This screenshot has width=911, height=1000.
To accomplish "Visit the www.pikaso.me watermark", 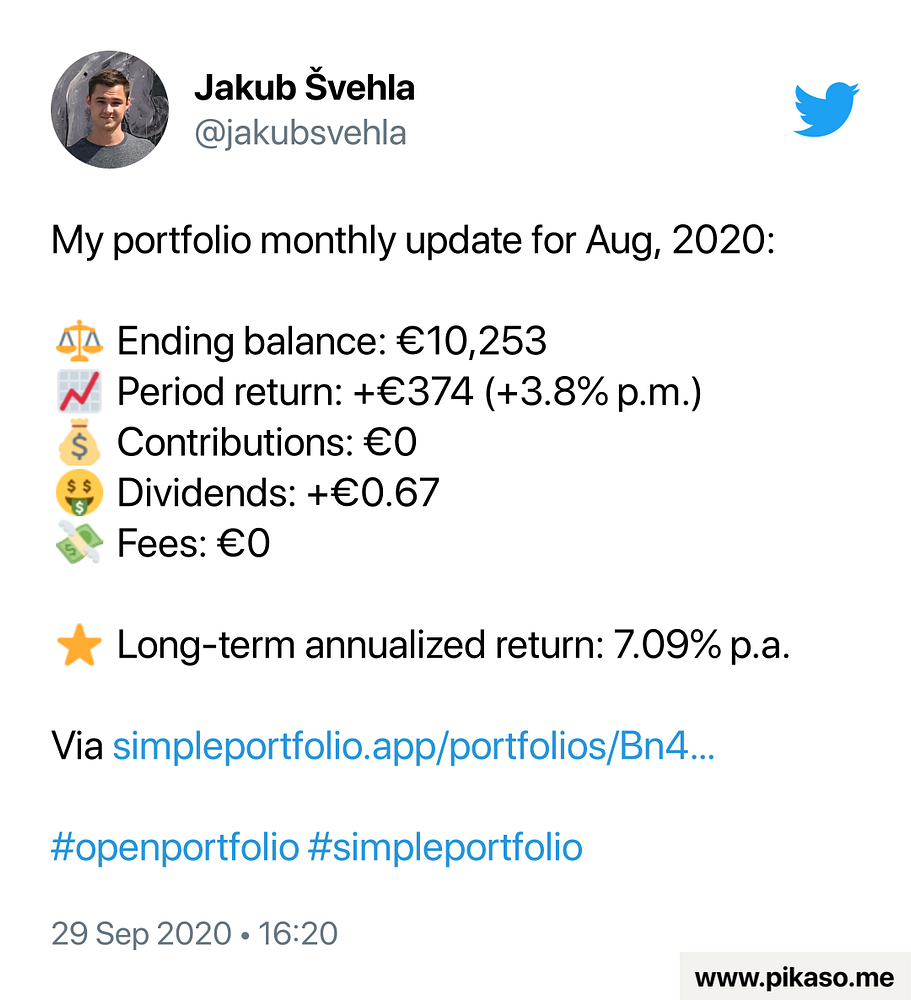I will (795, 977).
